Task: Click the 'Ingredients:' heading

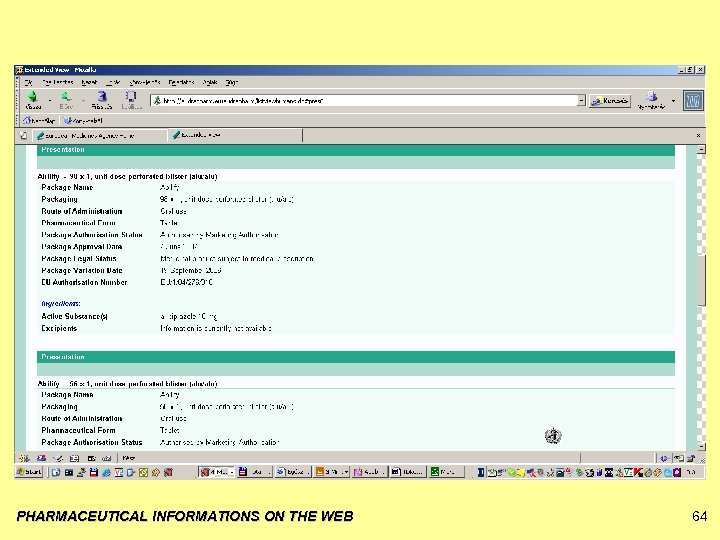Action: tap(61, 304)
